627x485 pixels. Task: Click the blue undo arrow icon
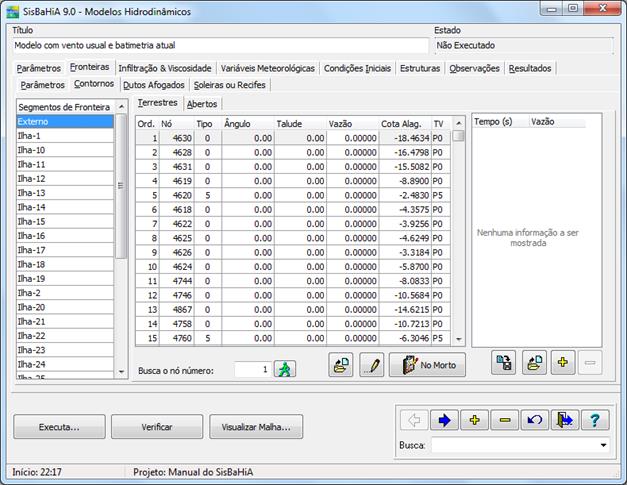[535, 420]
